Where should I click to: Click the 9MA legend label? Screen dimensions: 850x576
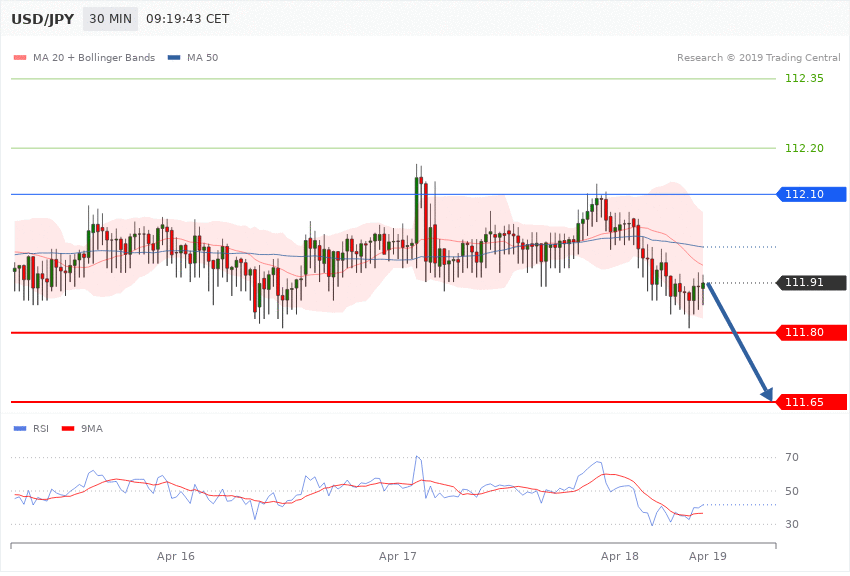click(92, 429)
